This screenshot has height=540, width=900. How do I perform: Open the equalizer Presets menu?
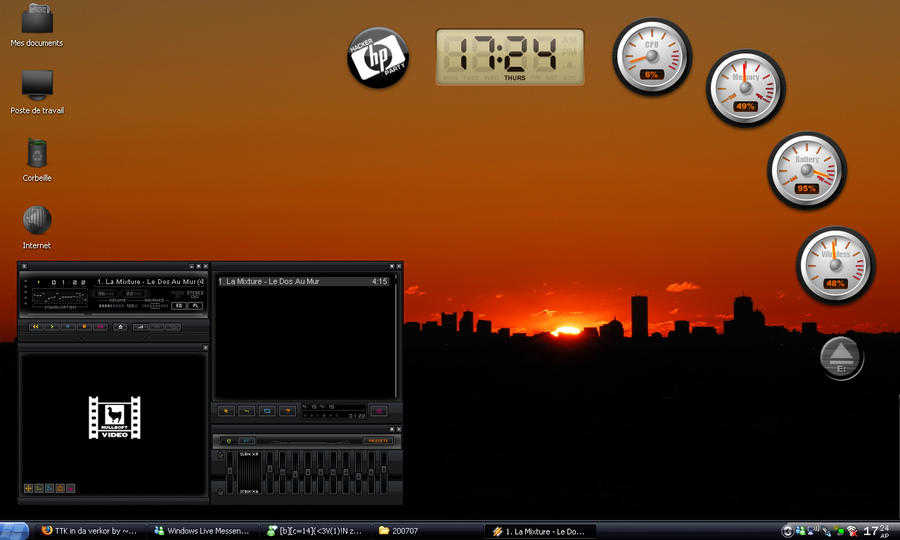click(x=377, y=440)
